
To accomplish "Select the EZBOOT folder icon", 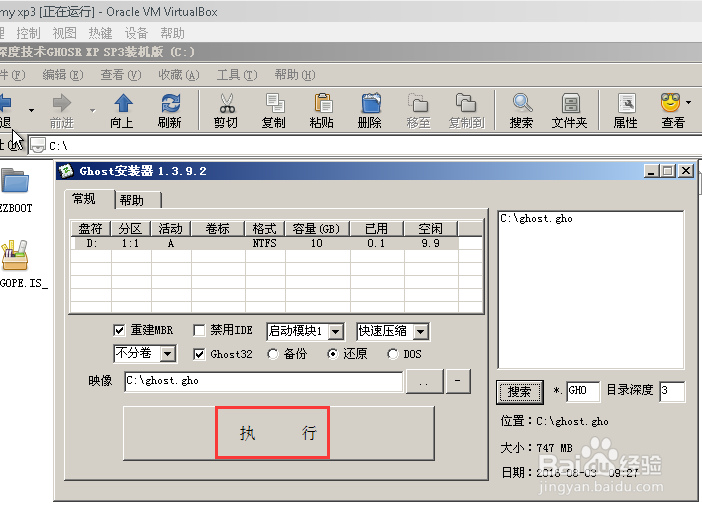I will point(15,181).
